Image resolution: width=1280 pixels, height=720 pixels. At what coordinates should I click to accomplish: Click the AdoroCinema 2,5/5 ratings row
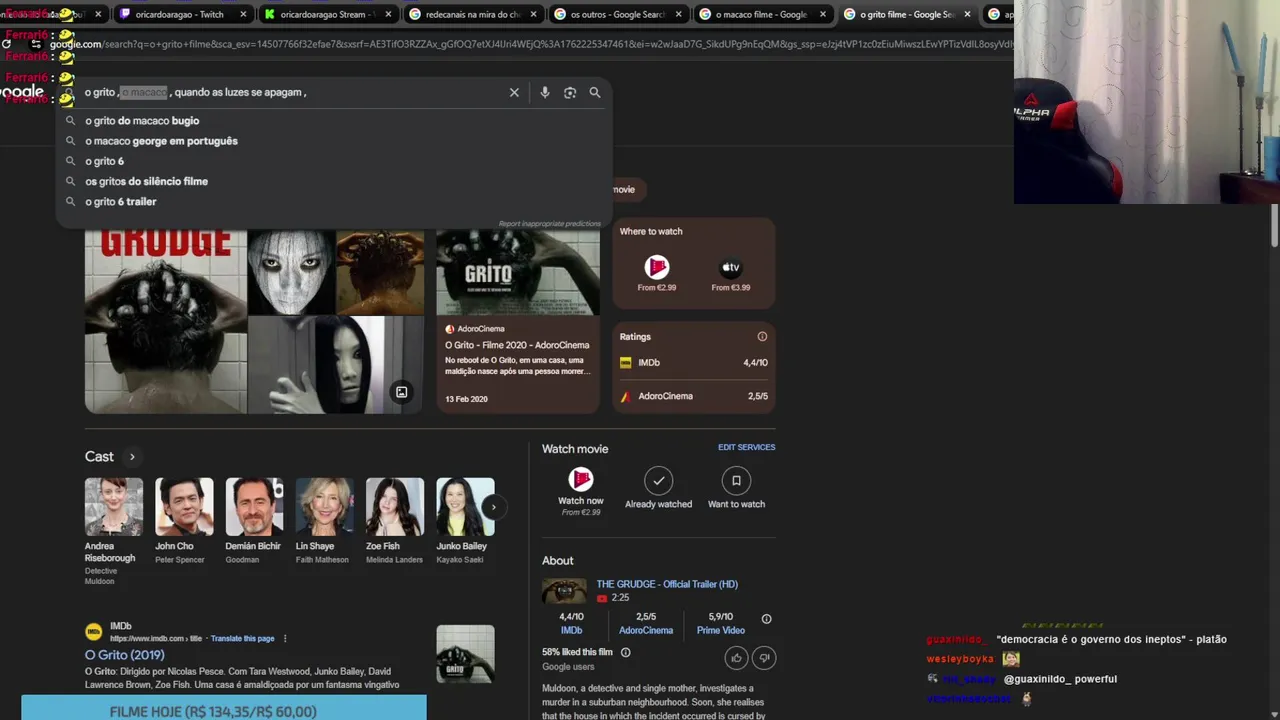point(694,396)
